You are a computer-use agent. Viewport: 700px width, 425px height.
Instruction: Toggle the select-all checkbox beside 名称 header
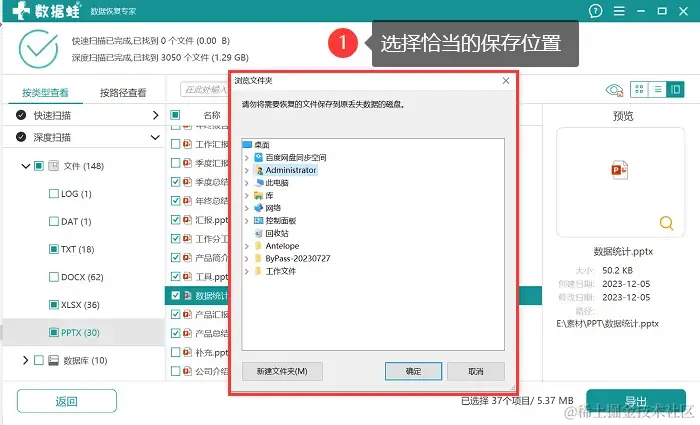pyautogui.click(x=175, y=115)
